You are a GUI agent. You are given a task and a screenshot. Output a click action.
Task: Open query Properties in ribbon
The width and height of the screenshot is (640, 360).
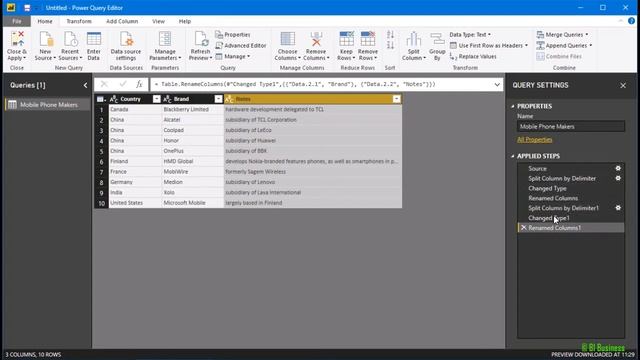click(x=233, y=35)
